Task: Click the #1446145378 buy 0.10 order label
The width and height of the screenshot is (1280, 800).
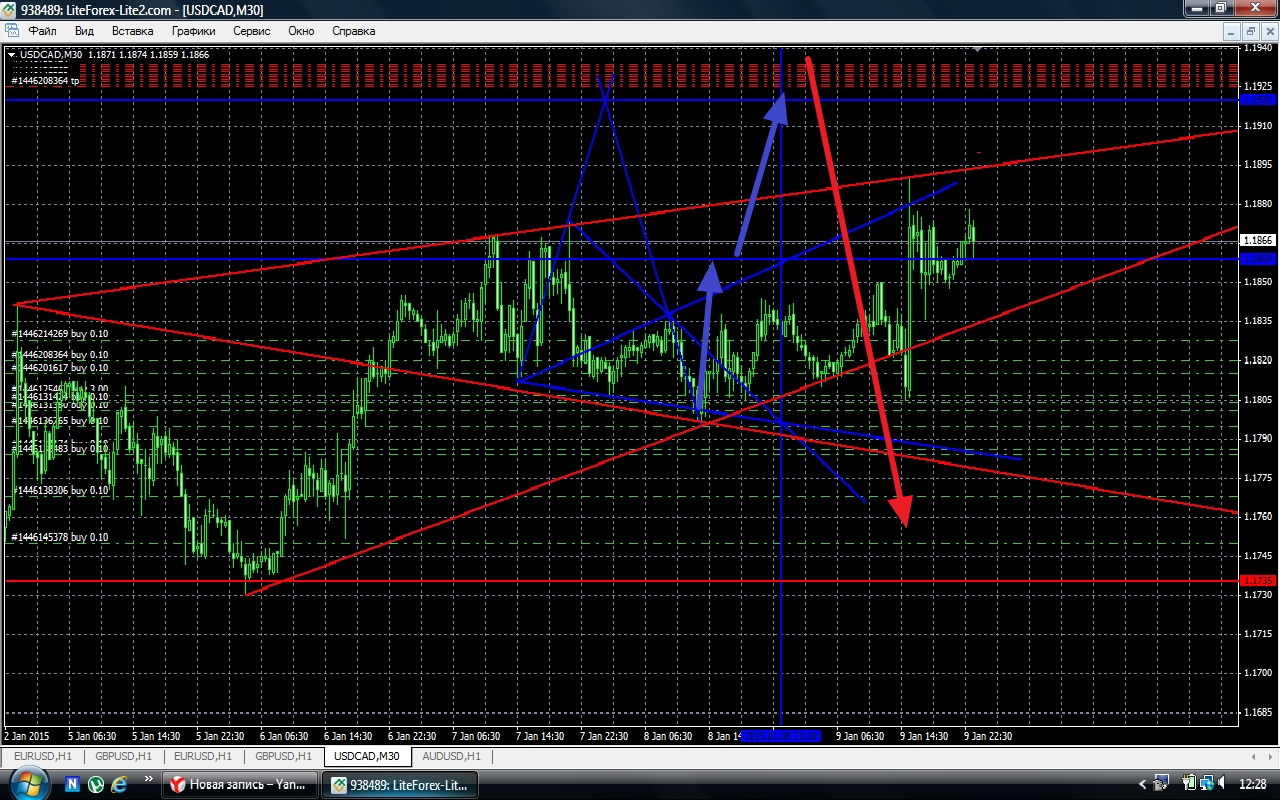Action: pos(60,538)
